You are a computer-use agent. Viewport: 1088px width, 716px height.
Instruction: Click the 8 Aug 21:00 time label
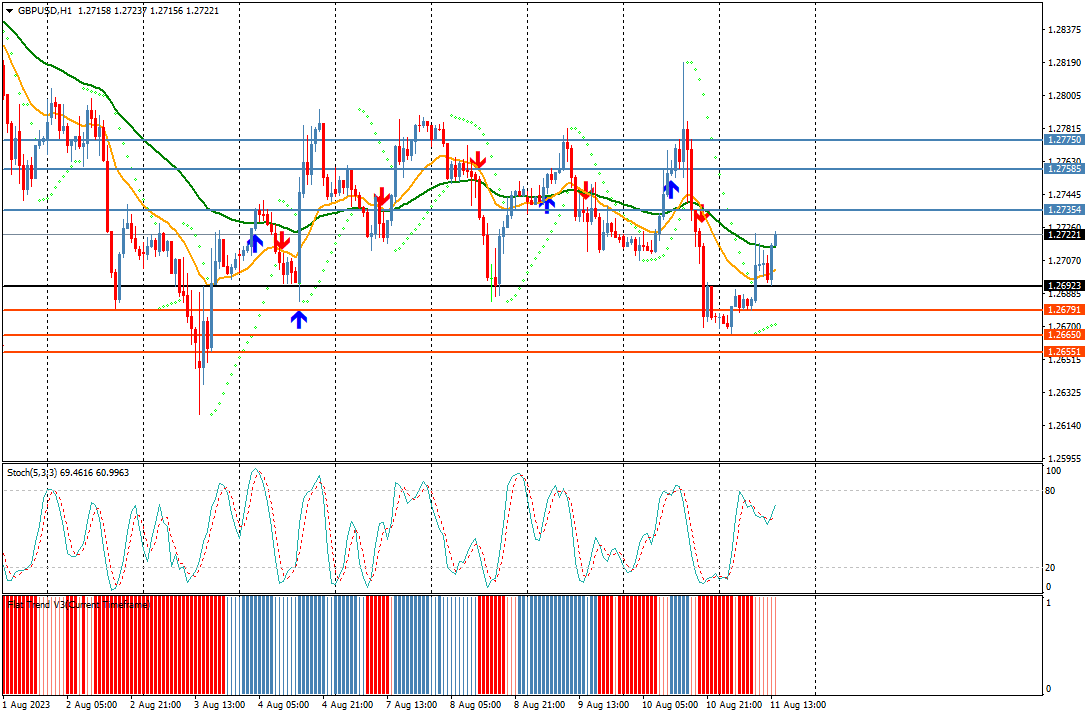coord(539,705)
